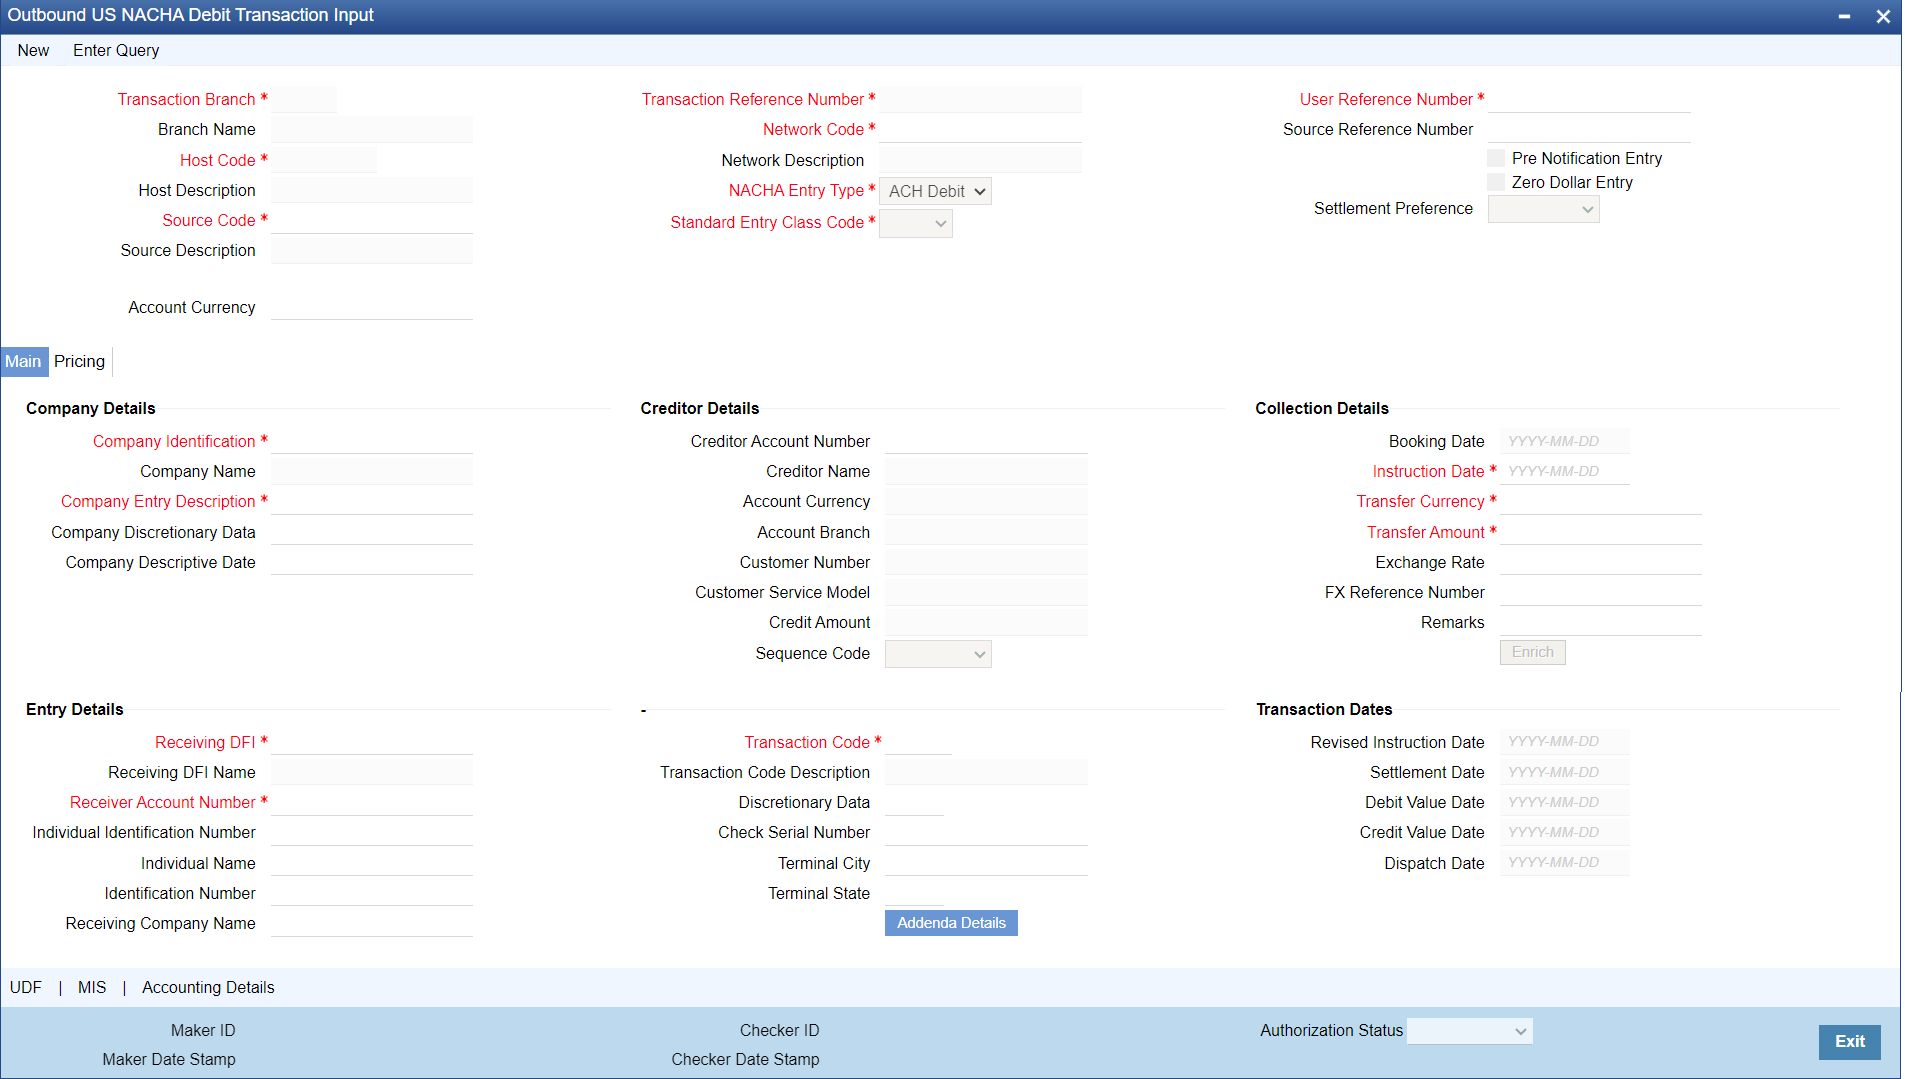Expand the Sequence Code dropdown
Screen dimensions: 1905x1079
coord(938,654)
